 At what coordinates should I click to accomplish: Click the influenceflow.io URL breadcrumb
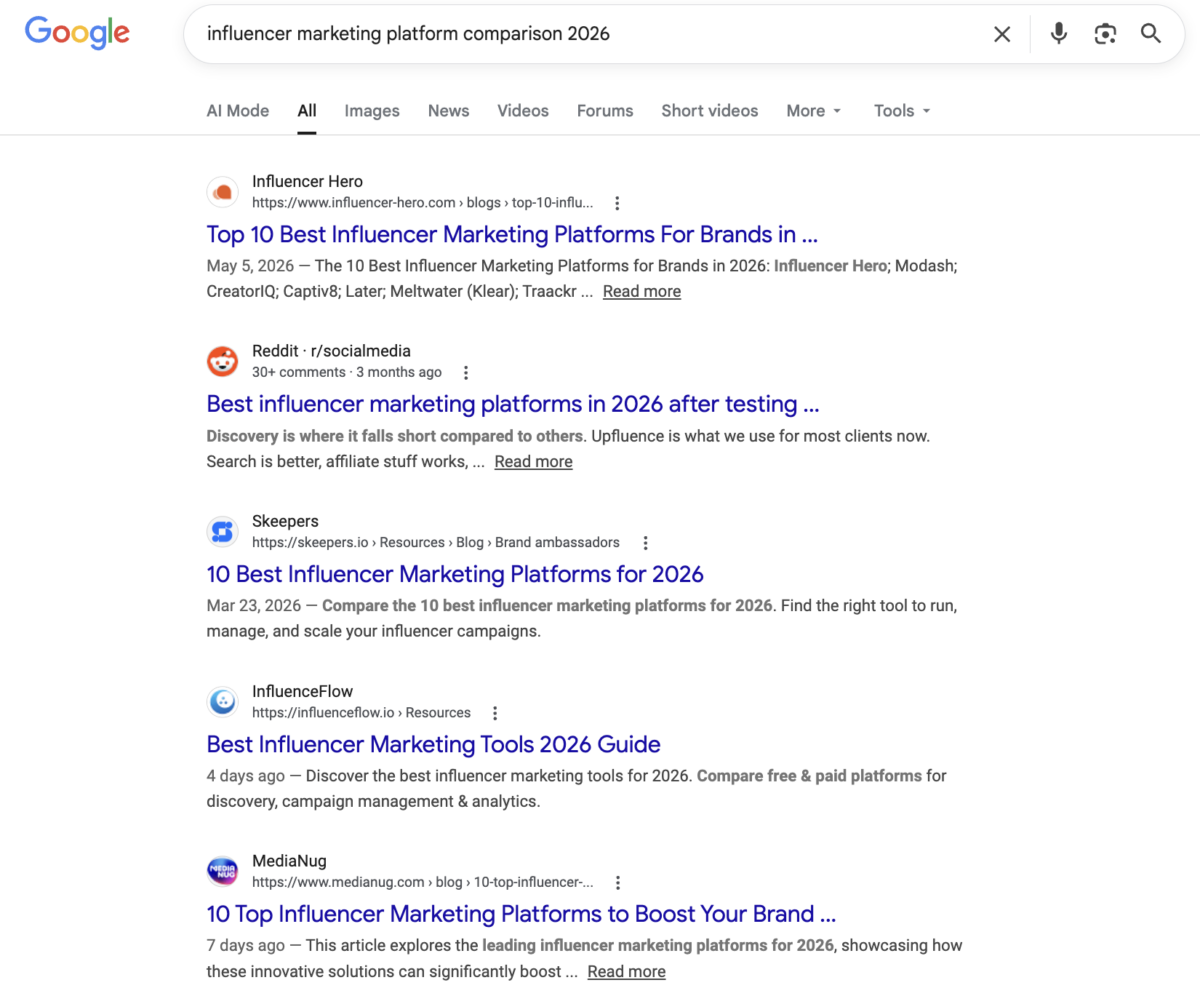pyautogui.click(x=361, y=713)
